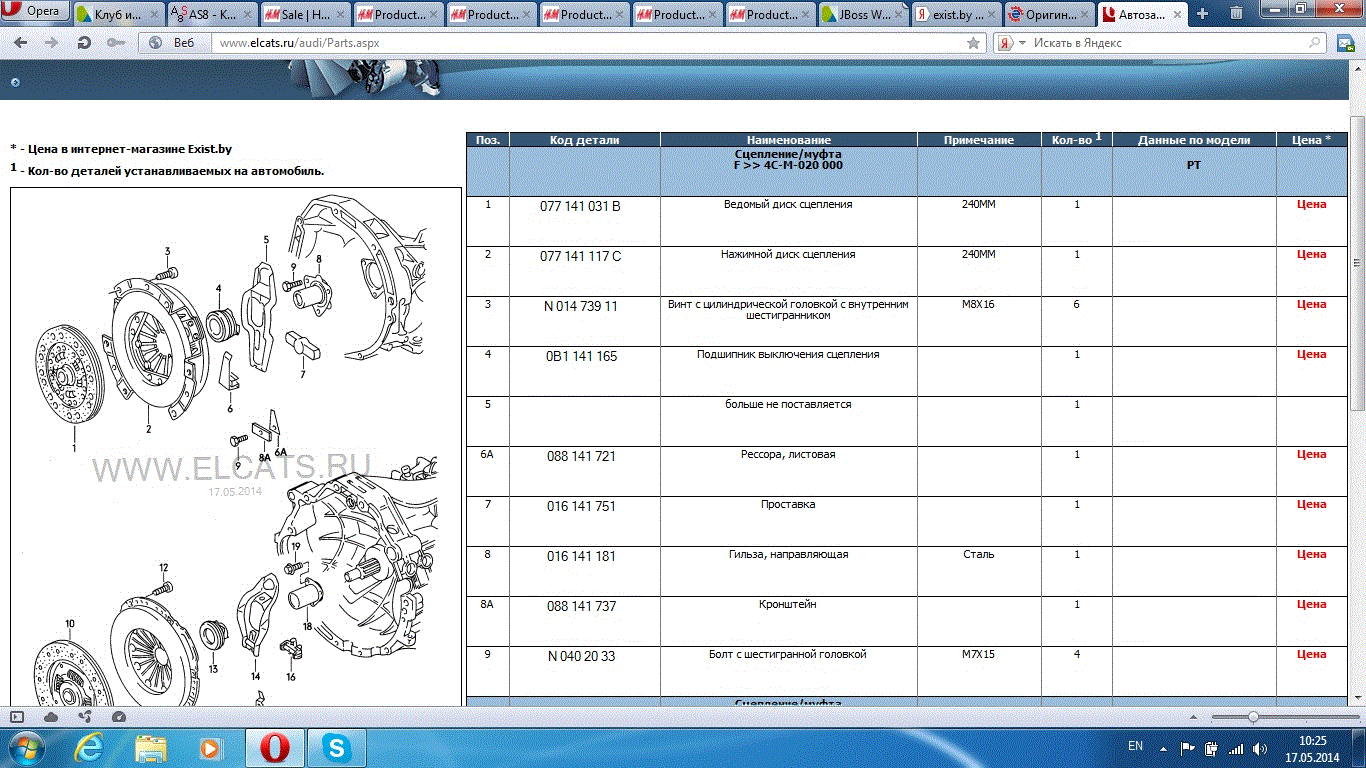Viewport: 1366px width, 768px height.
Task: Click the browser back arrow button
Action: [x=21, y=43]
